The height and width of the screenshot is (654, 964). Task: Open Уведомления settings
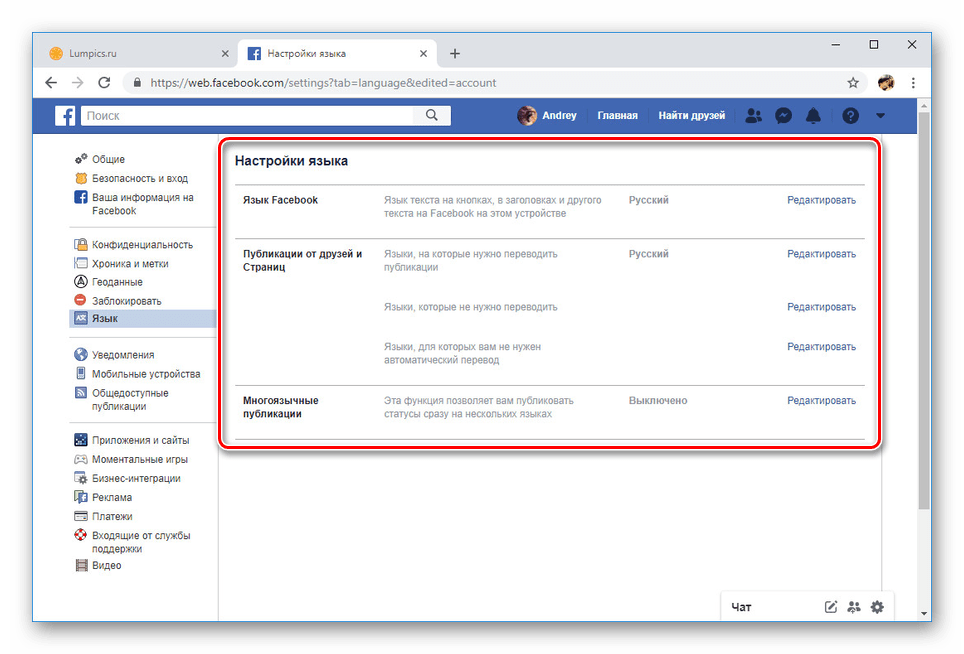[123, 355]
